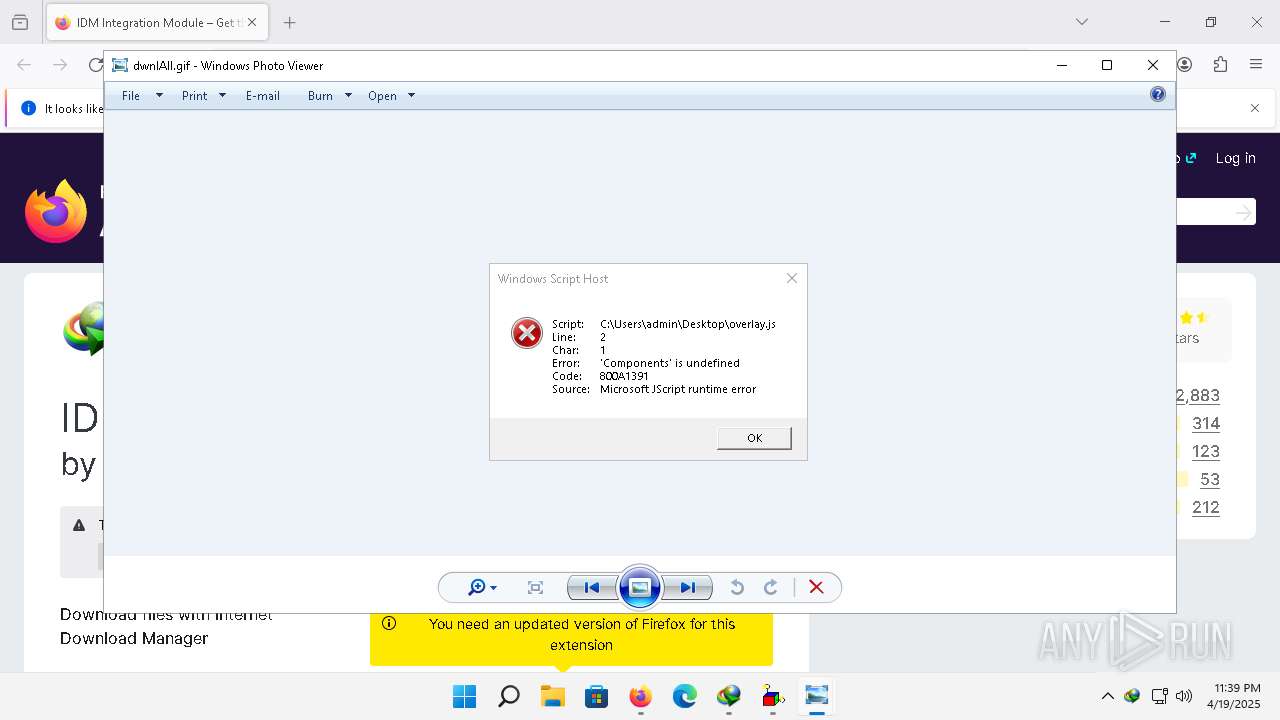Open Firefox account icon
Image resolution: width=1280 pixels, height=720 pixels.
pos(1185,65)
